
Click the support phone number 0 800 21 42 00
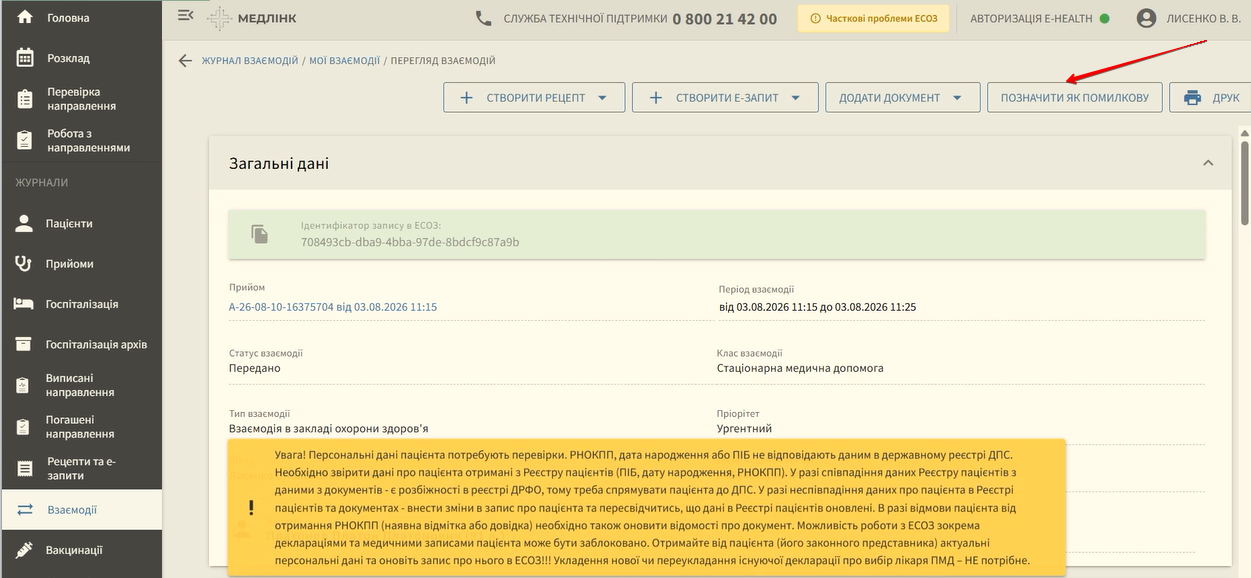point(725,18)
